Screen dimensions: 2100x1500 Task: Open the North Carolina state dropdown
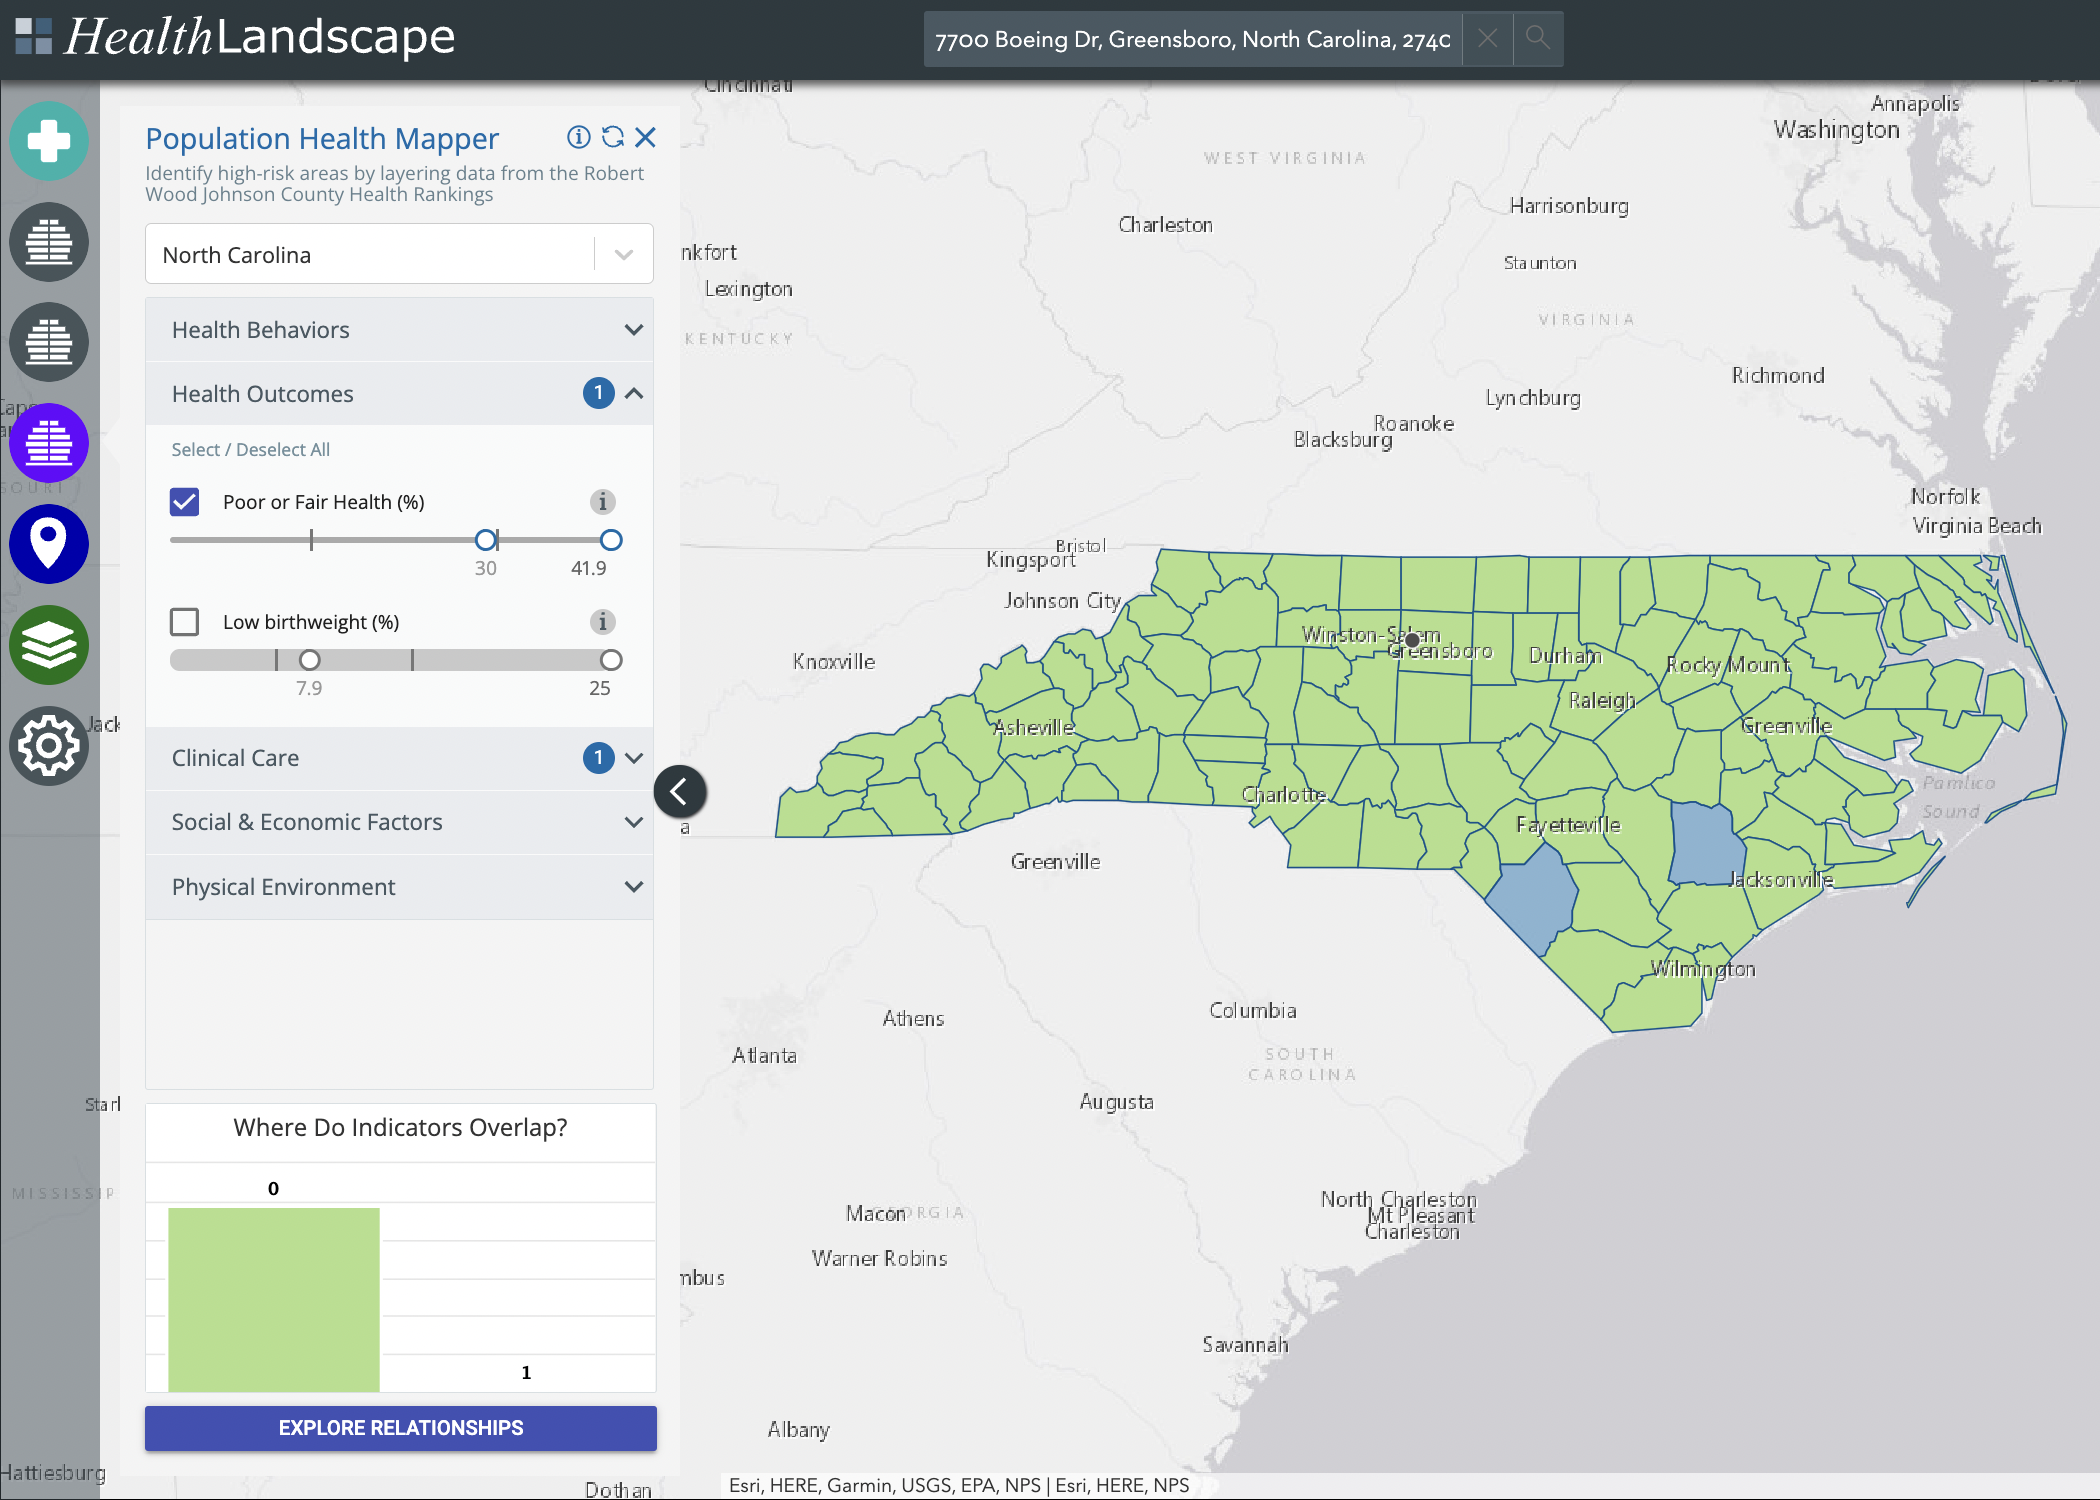[x=399, y=255]
